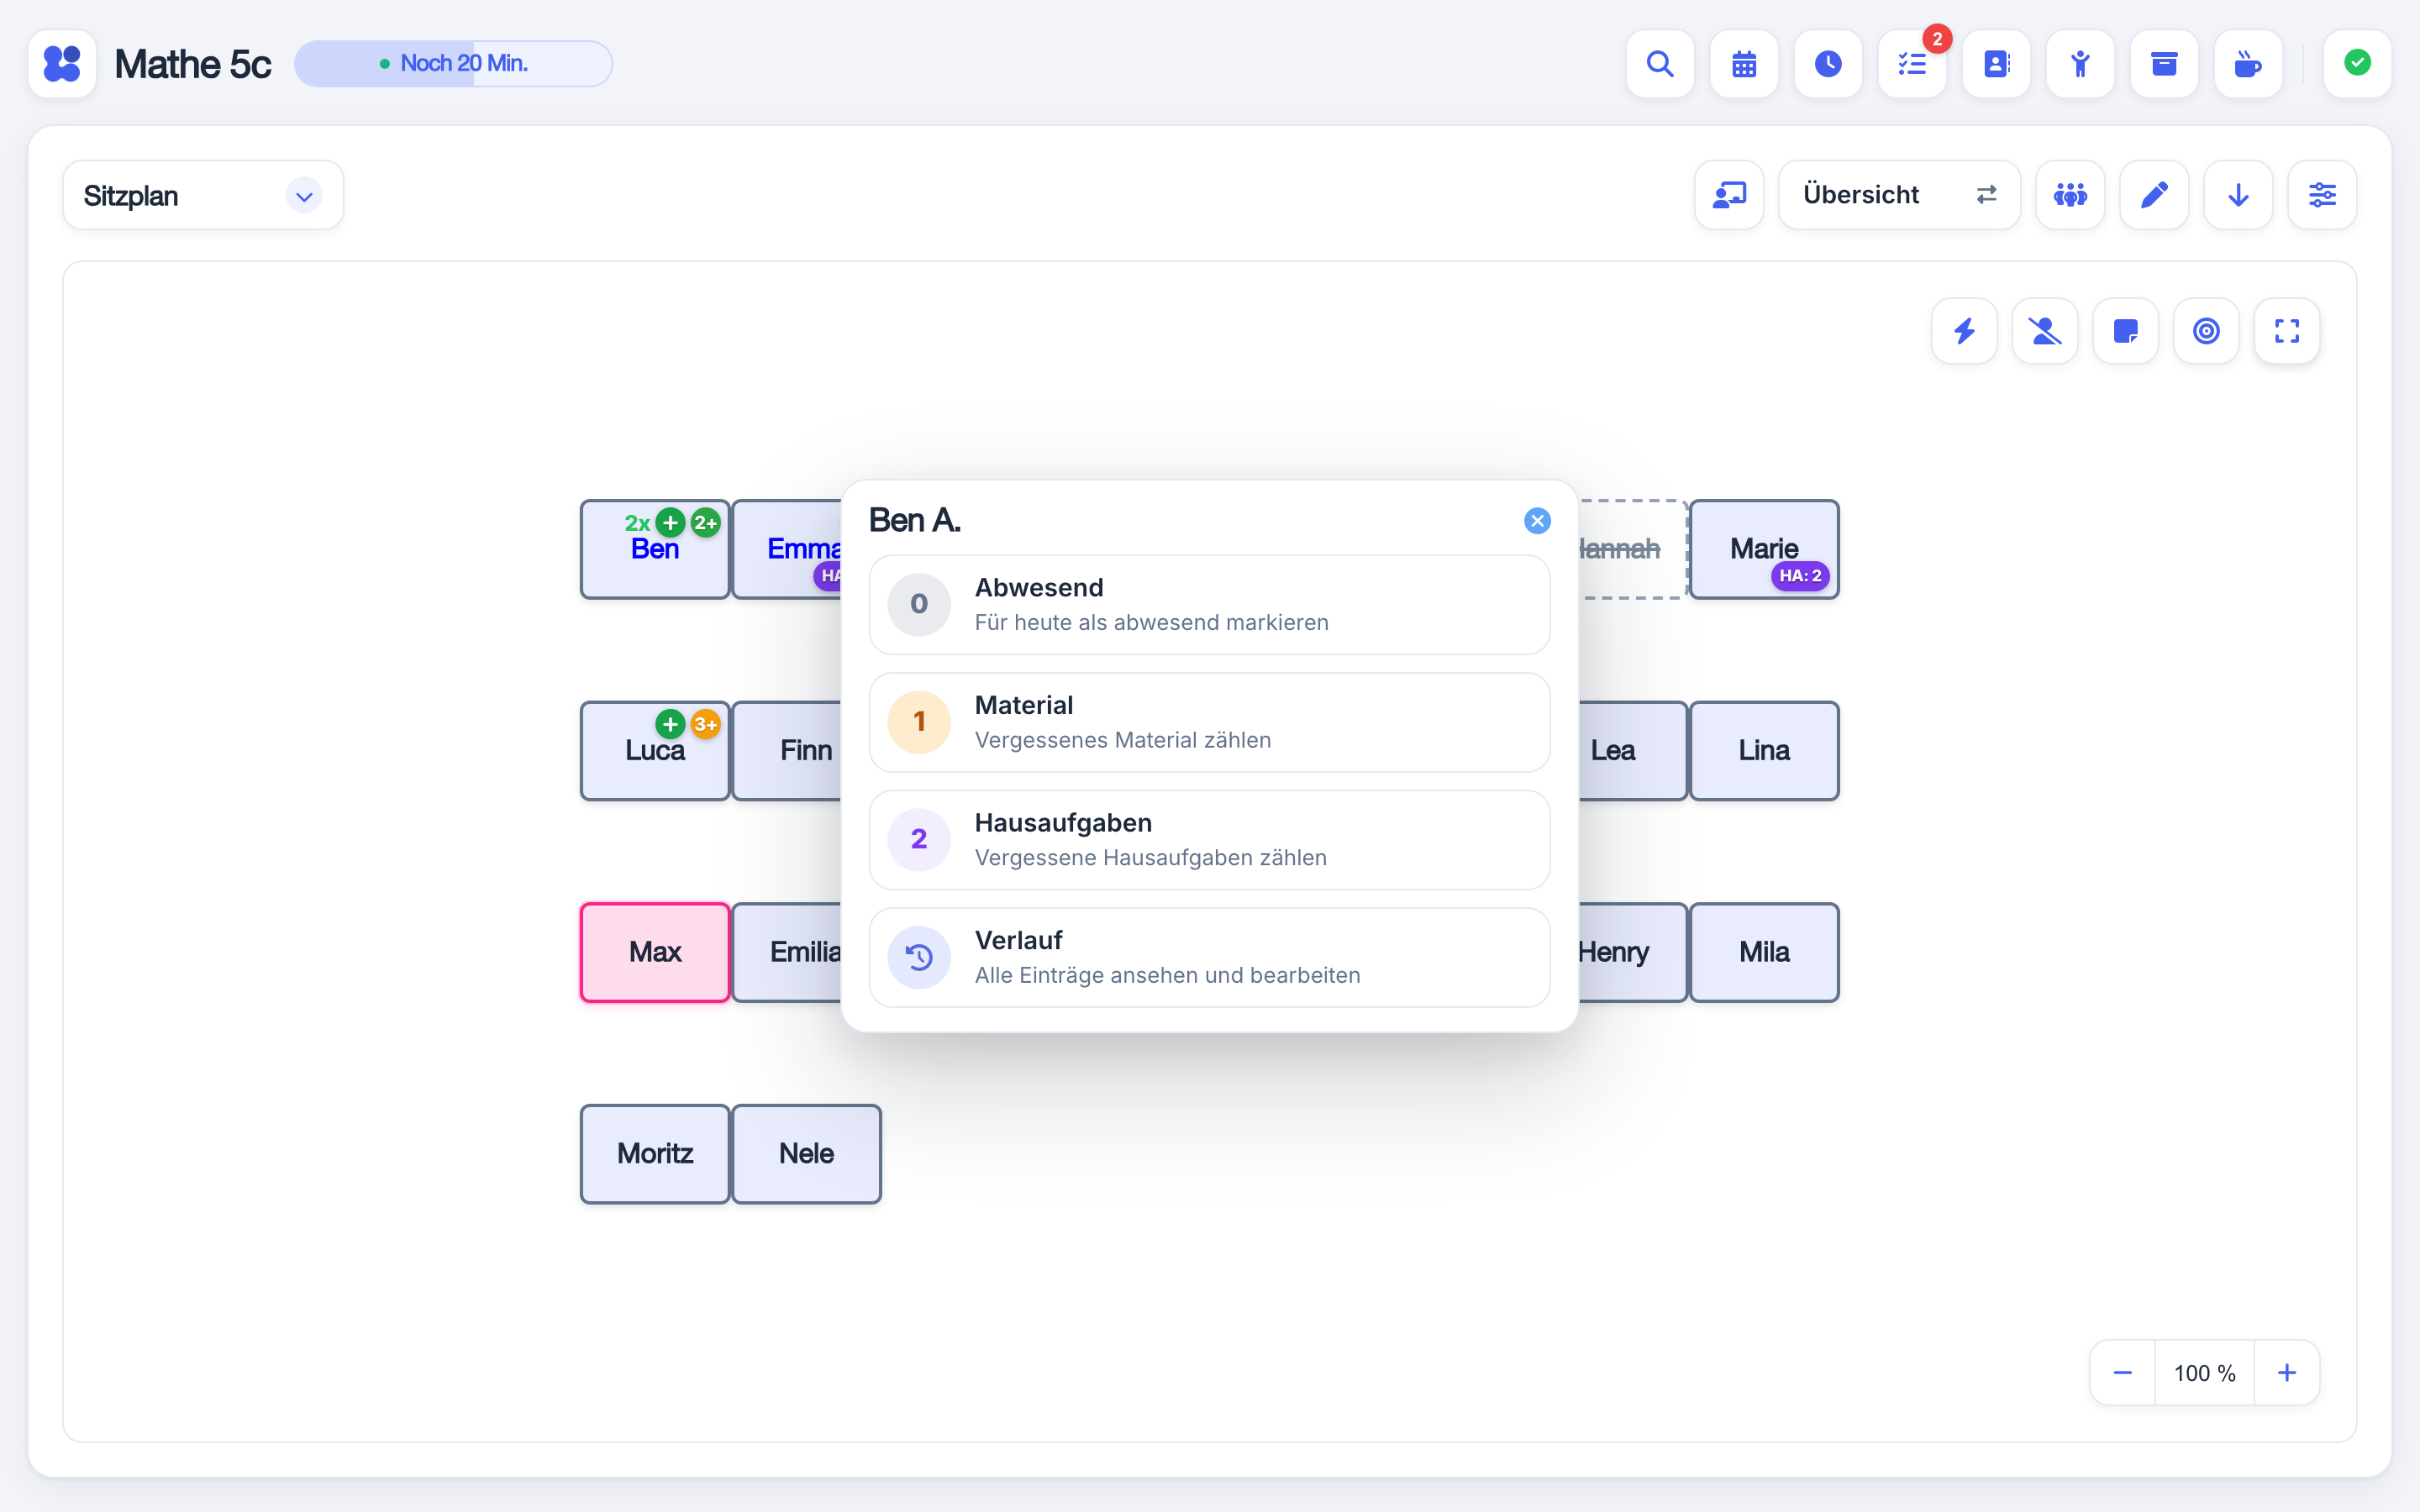The width and height of the screenshot is (2420, 1512).
Task: Open the app logo home button
Action: point(62,64)
